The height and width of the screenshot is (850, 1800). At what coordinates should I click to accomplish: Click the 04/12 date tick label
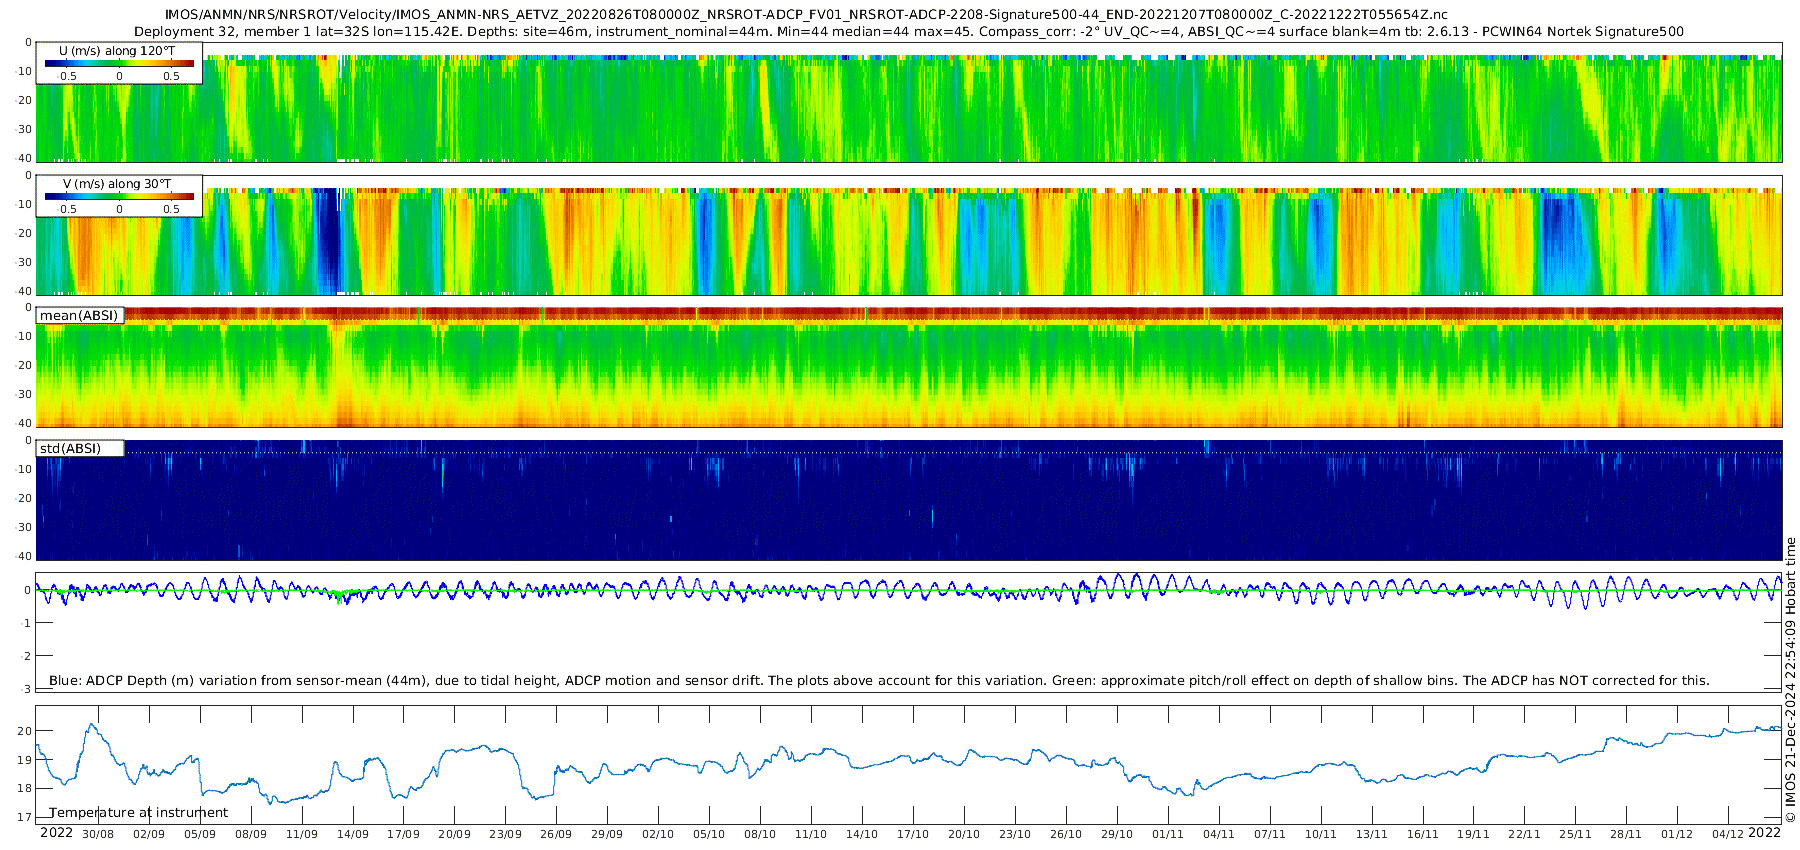[x=1728, y=834]
